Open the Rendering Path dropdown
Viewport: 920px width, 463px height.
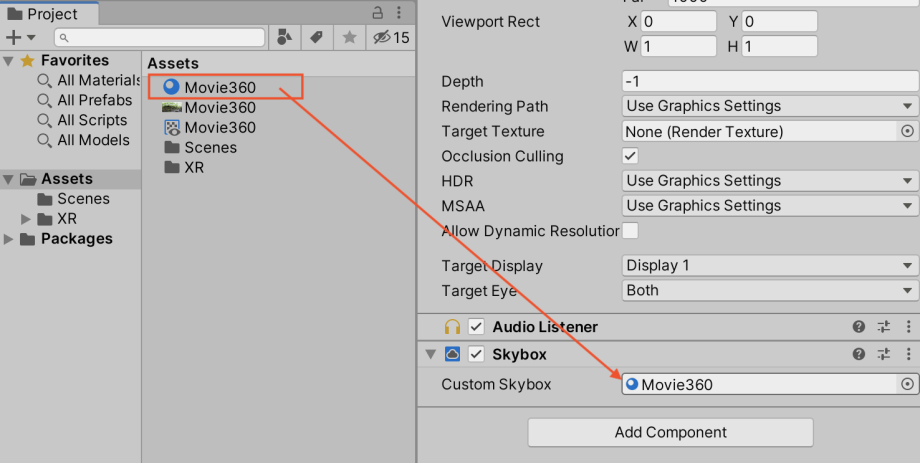click(x=770, y=106)
